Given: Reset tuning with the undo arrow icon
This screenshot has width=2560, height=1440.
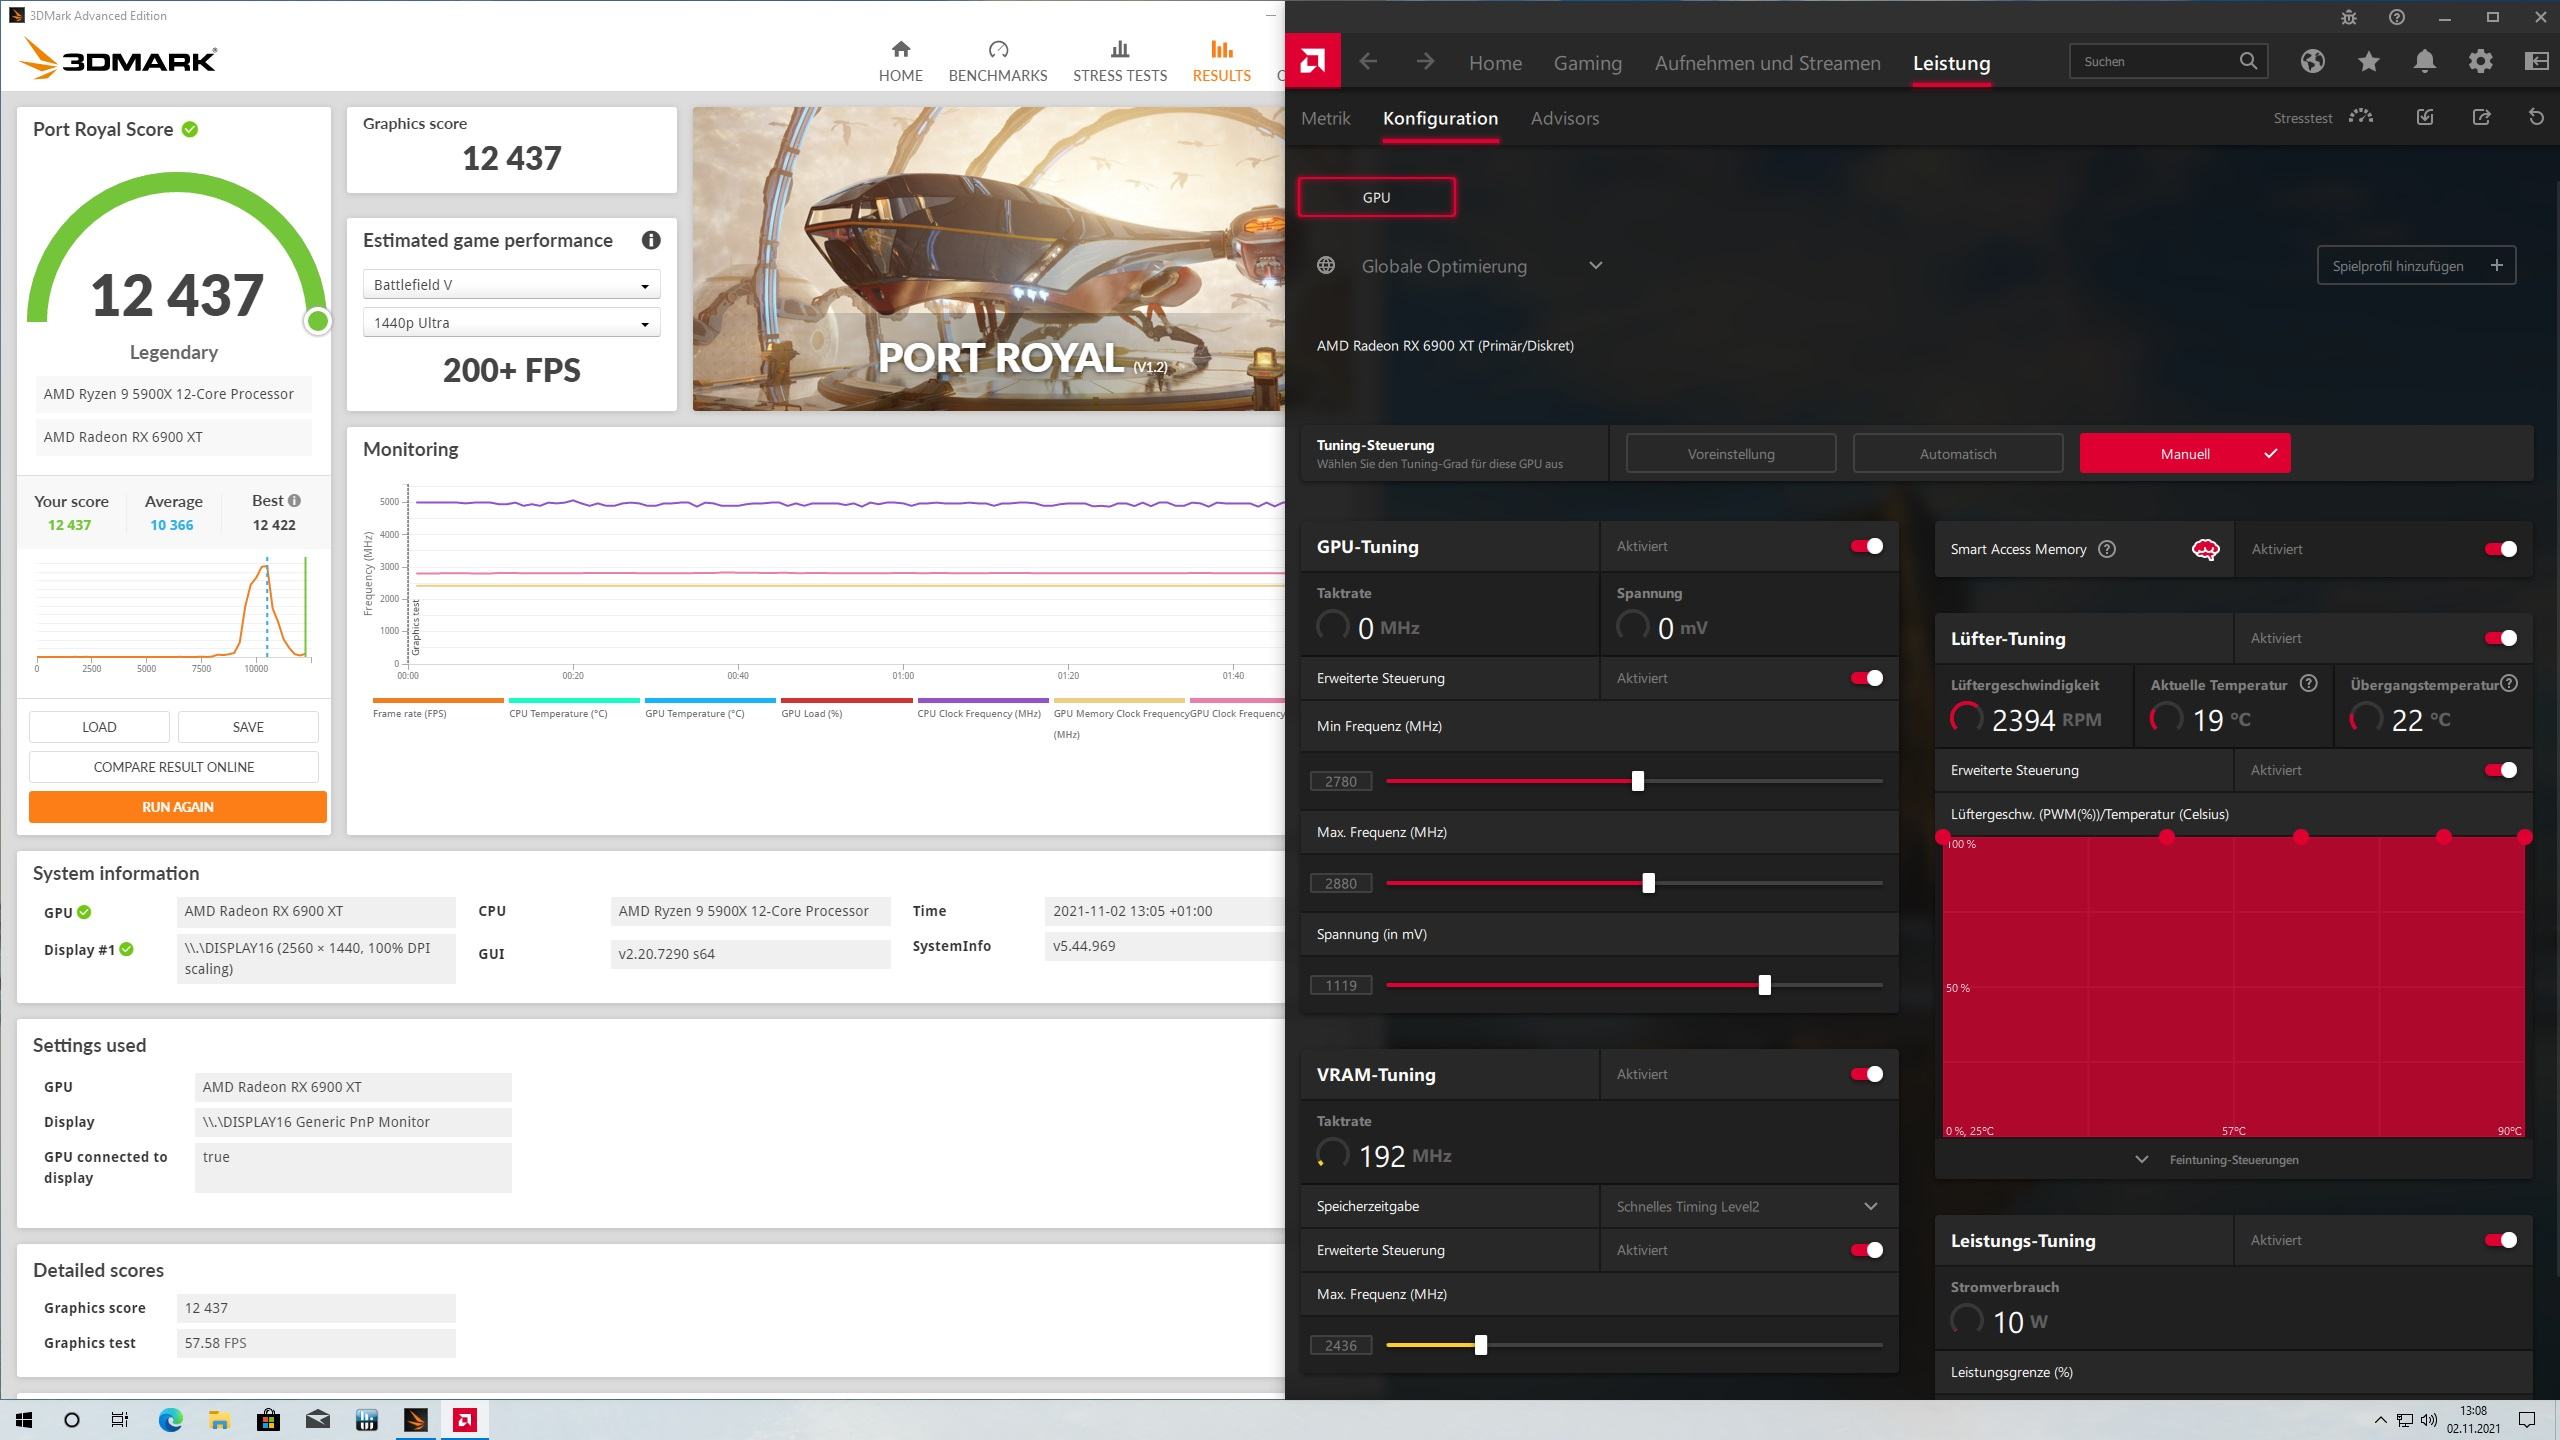Looking at the screenshot, I should tap(2536, 117).
